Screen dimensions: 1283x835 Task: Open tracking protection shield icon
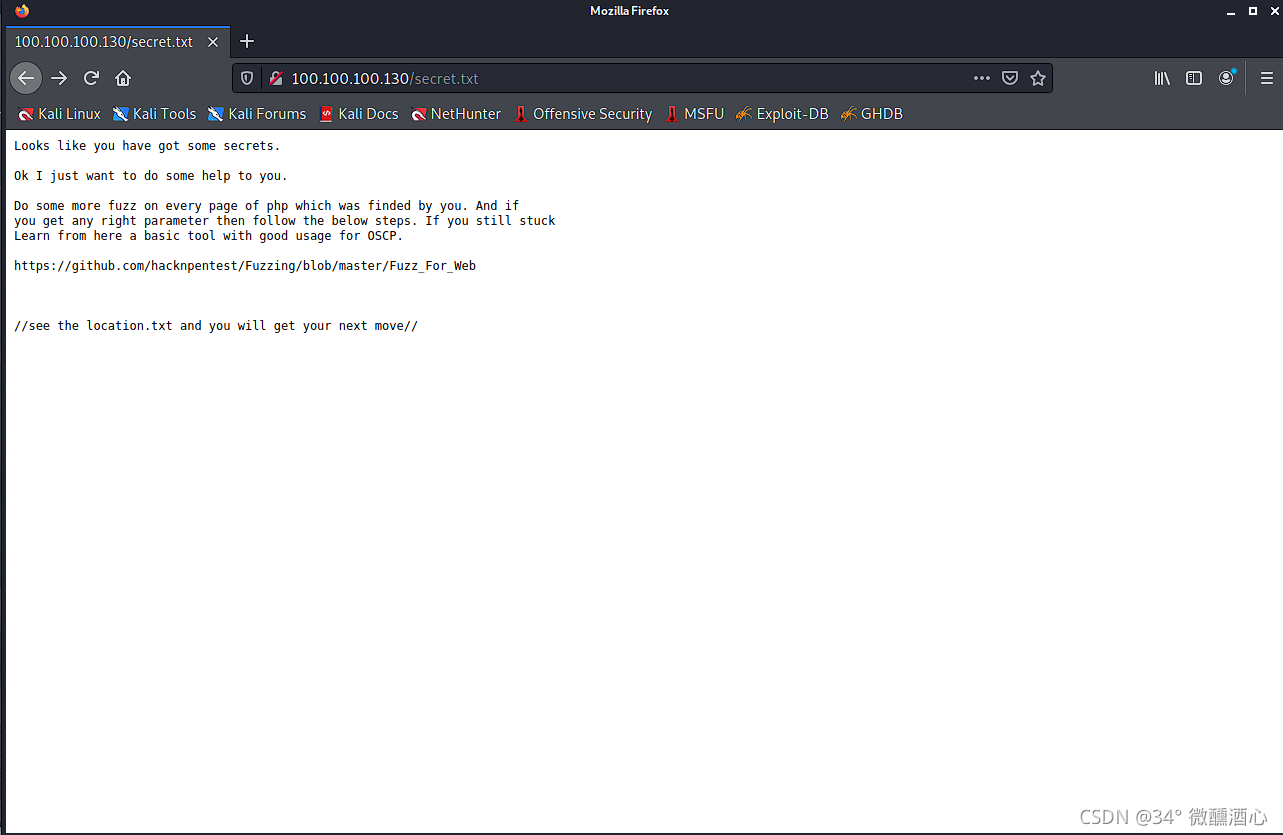[247, 78]
